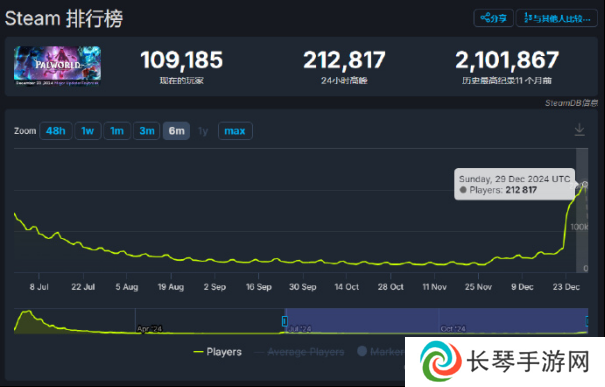Image resolution: width=605 pixels, height=387 pixels.
Task: Click the 23 Dec axis label
Action: pyautogui.click(x=566, y=287)
